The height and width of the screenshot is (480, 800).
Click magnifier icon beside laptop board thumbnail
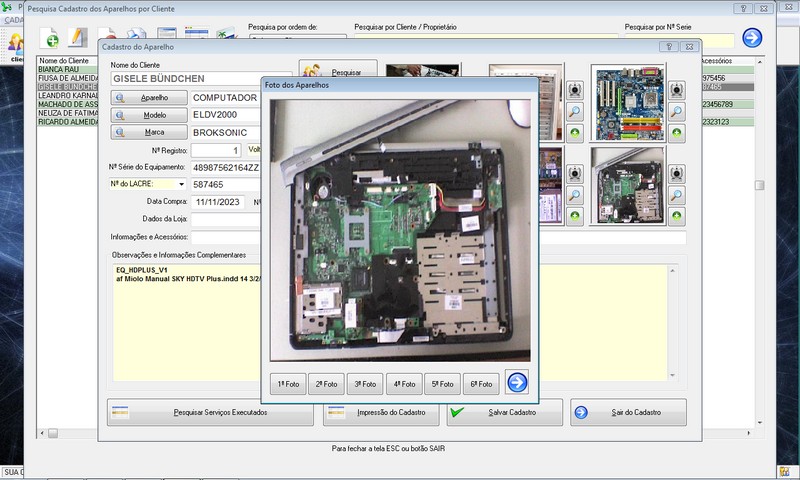point(677,195)
